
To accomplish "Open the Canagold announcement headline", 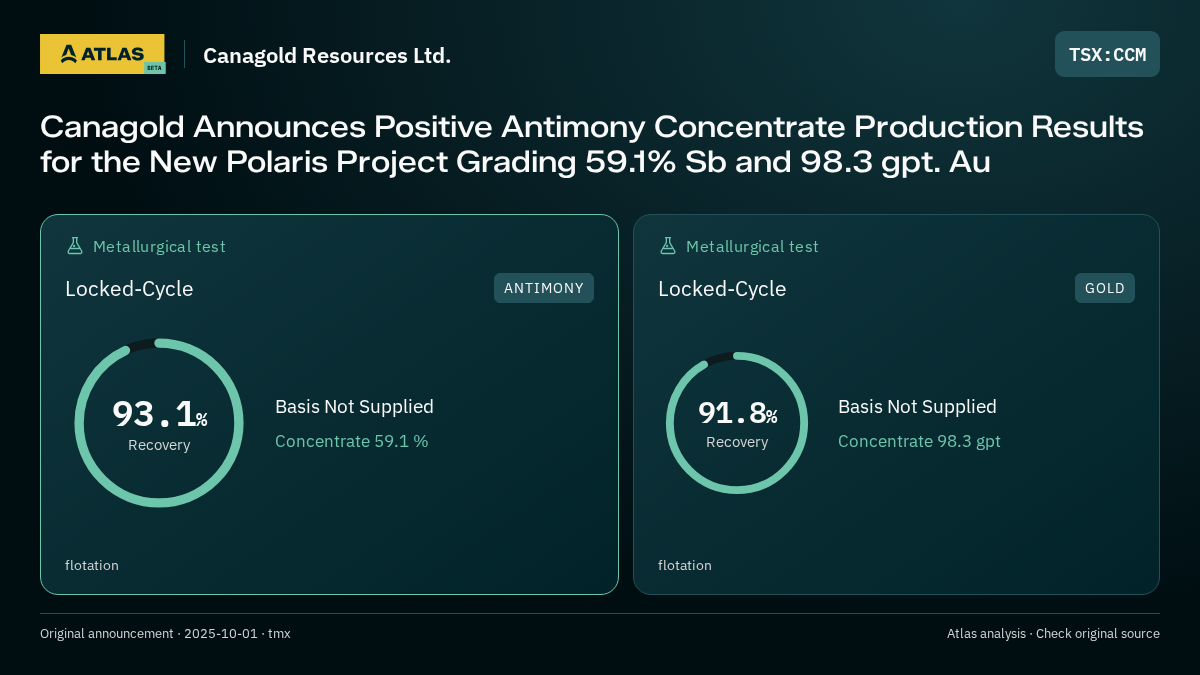I will [x=592, y=144].
